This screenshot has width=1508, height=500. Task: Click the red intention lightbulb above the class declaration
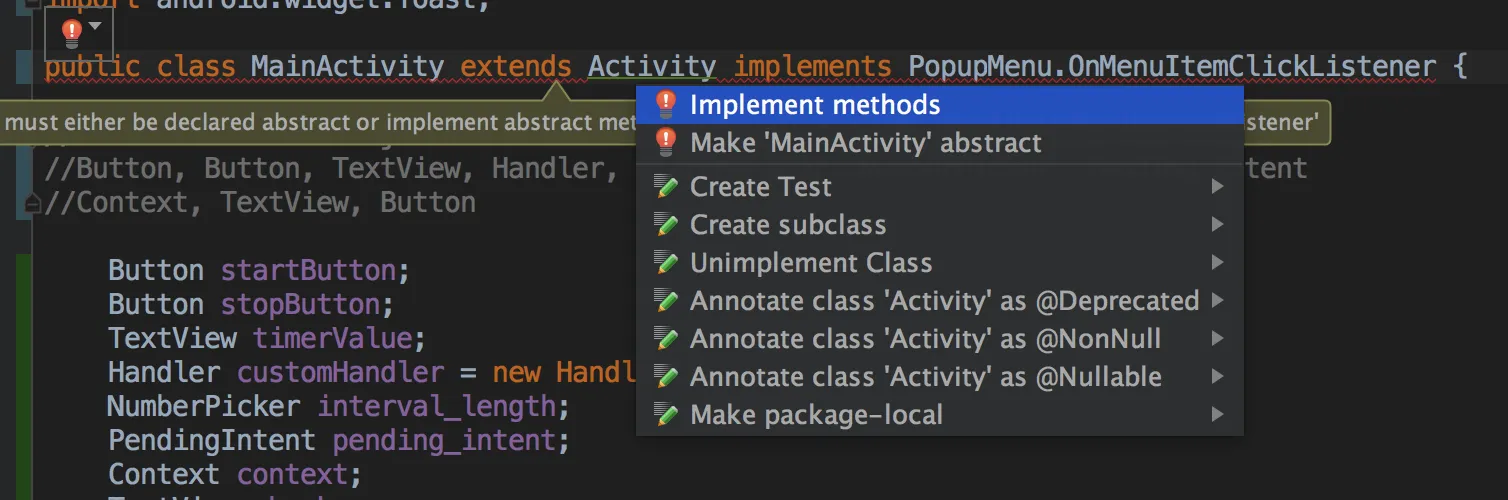(71, 33)
